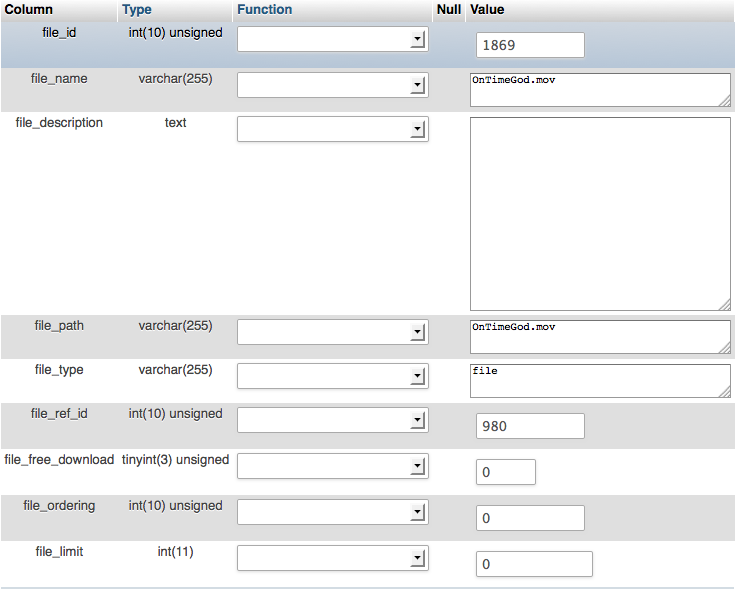The image size is (737, 589).
Task: Grab resize handle of file_description textarea
Action: (725, 305)
